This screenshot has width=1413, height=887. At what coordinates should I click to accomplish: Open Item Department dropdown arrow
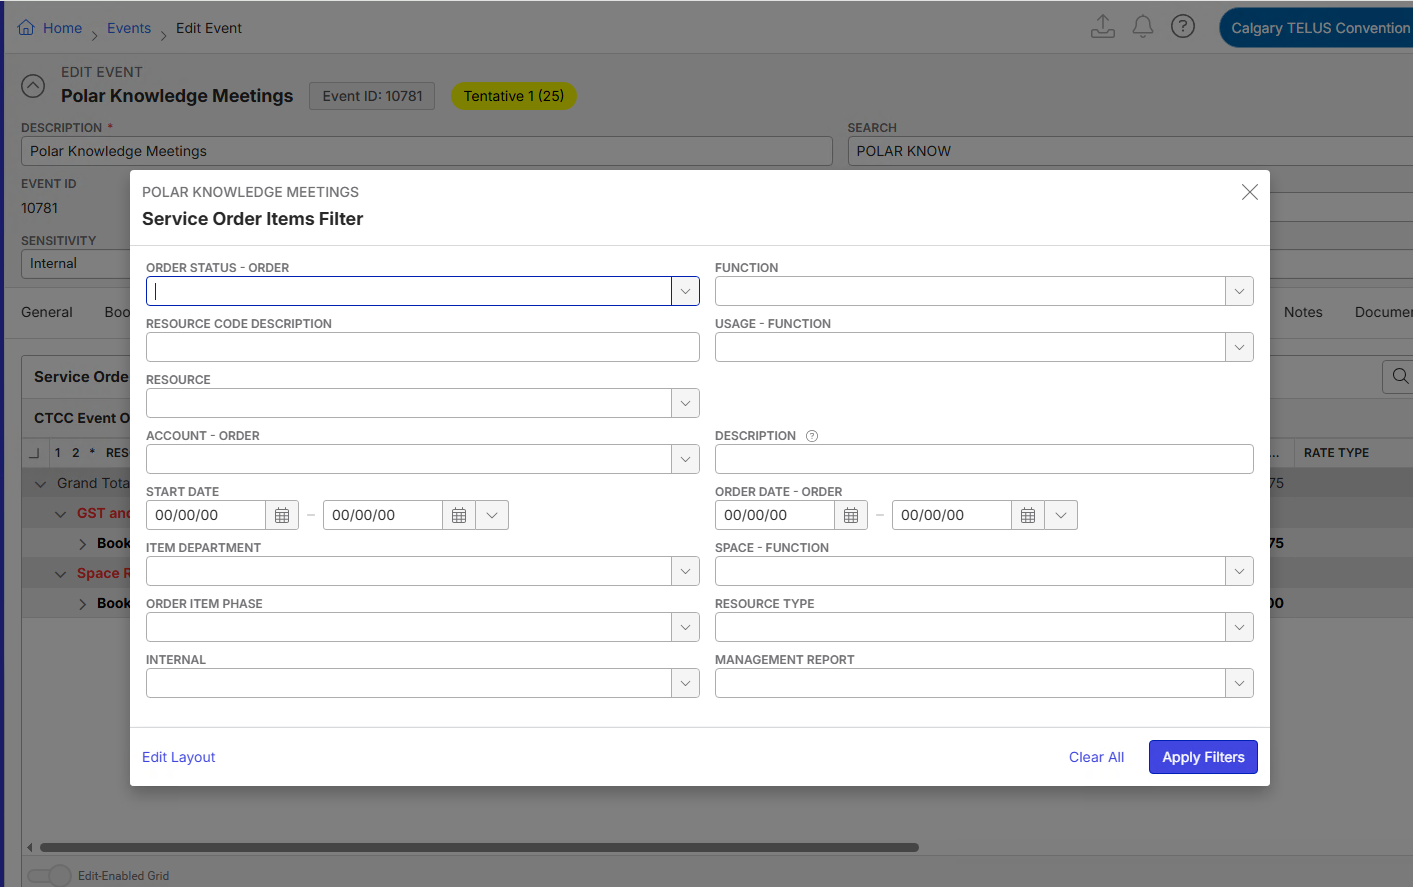pos(685,571)
